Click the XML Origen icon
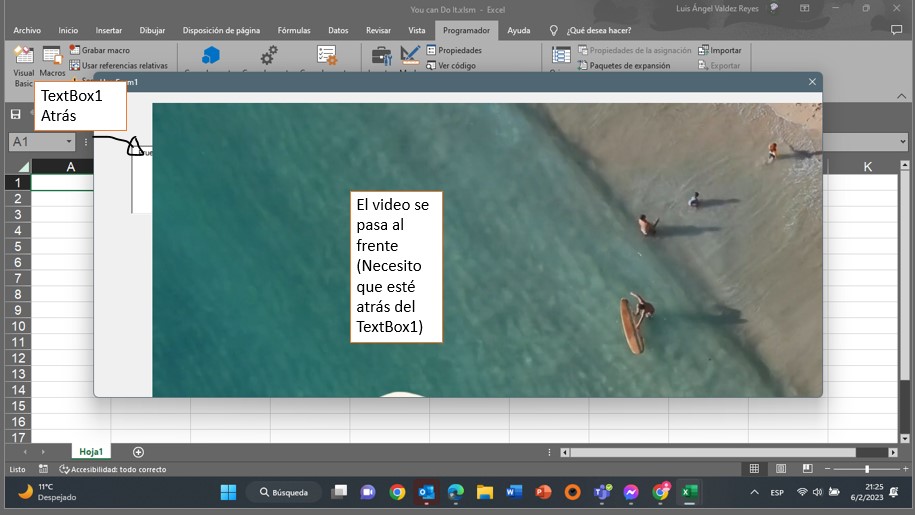Viewport: 915px width, 515px height. [x=561, y=55]
